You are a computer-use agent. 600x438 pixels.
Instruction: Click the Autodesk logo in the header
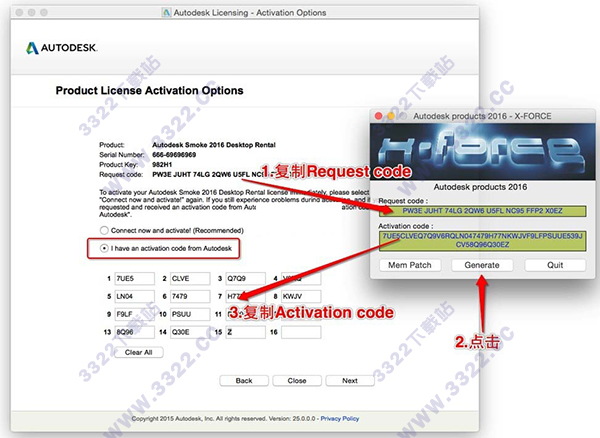click(62, 48)
